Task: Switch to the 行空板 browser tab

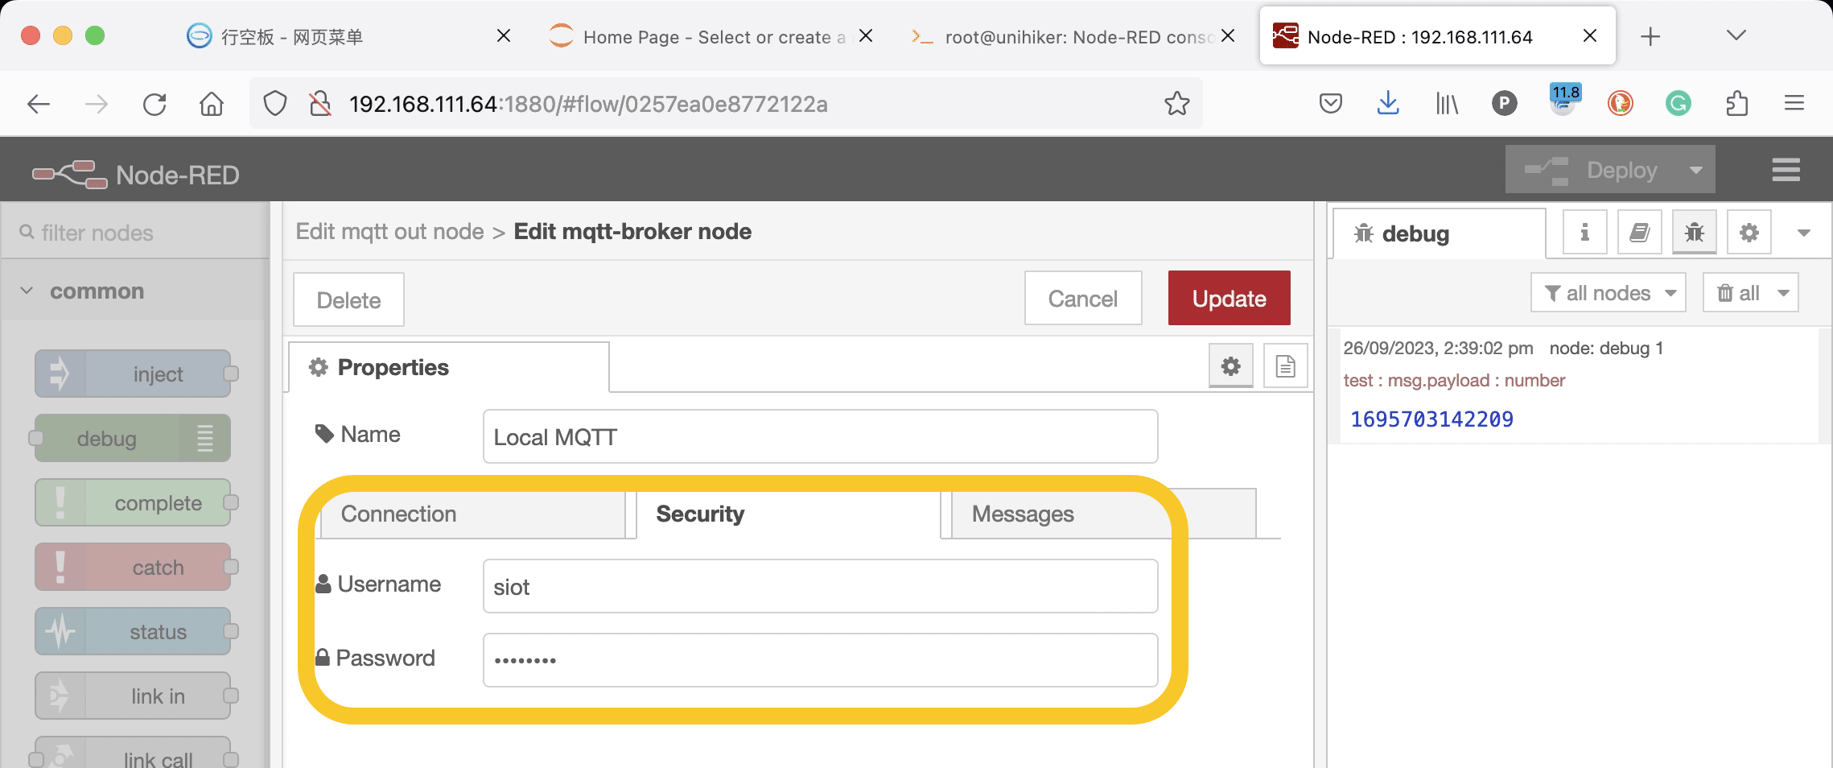Action: (x=350, y=37)
